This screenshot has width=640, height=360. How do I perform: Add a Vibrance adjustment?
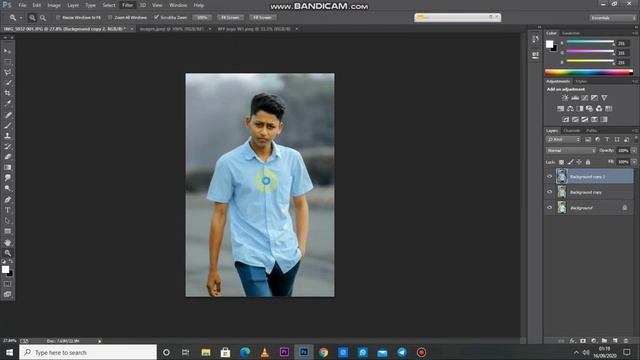(x=604, y=98)
